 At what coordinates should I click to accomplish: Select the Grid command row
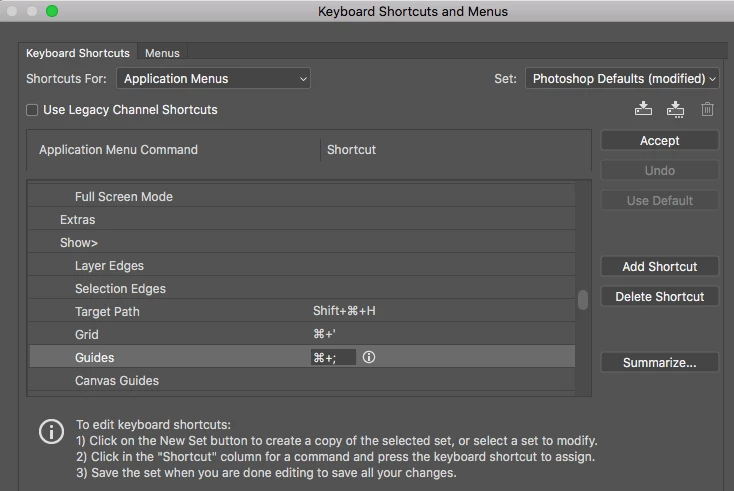(x=301, y=334)
